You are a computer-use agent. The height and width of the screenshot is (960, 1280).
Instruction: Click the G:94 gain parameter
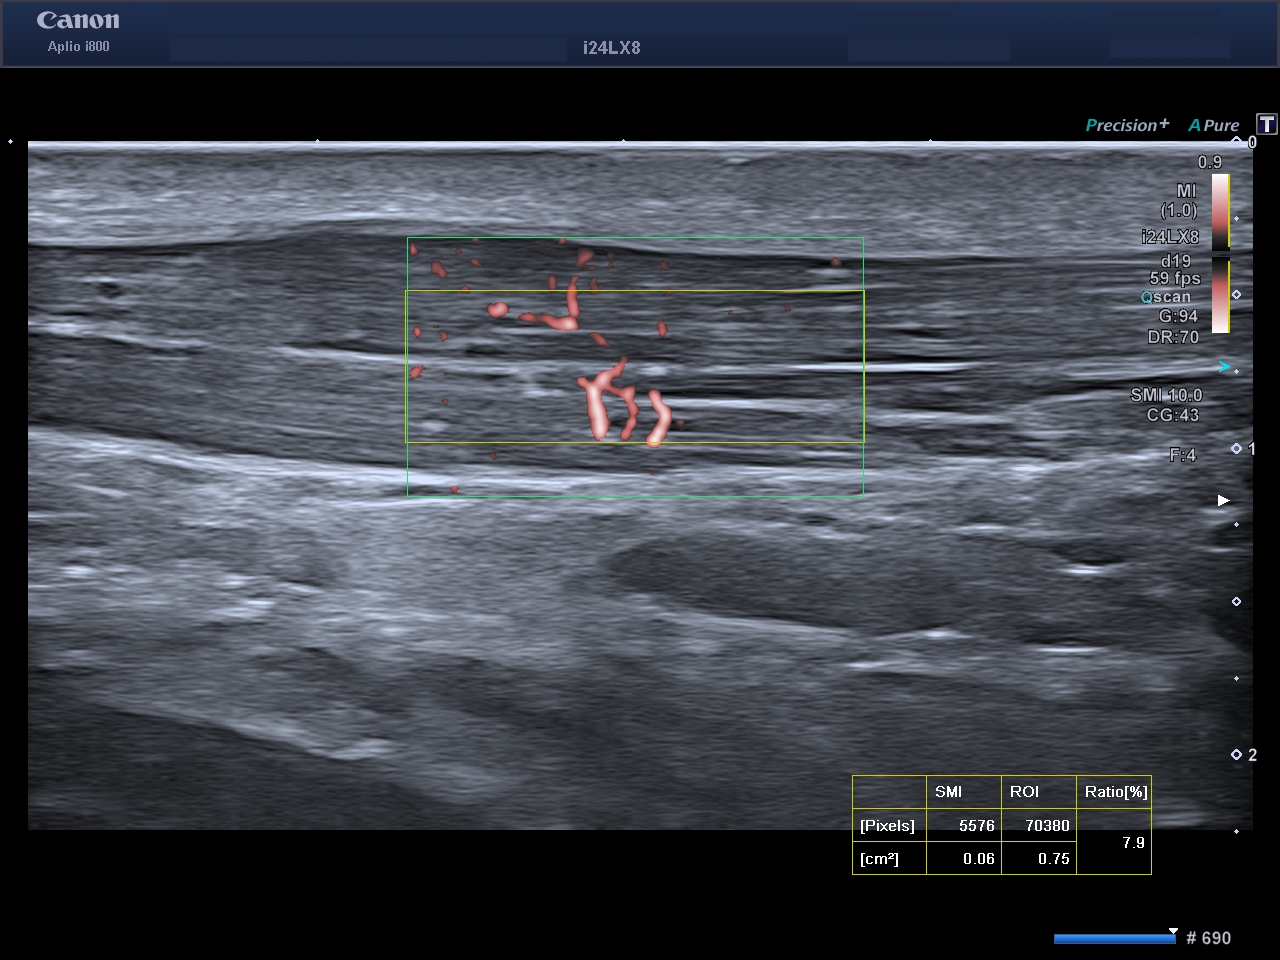1177,317
